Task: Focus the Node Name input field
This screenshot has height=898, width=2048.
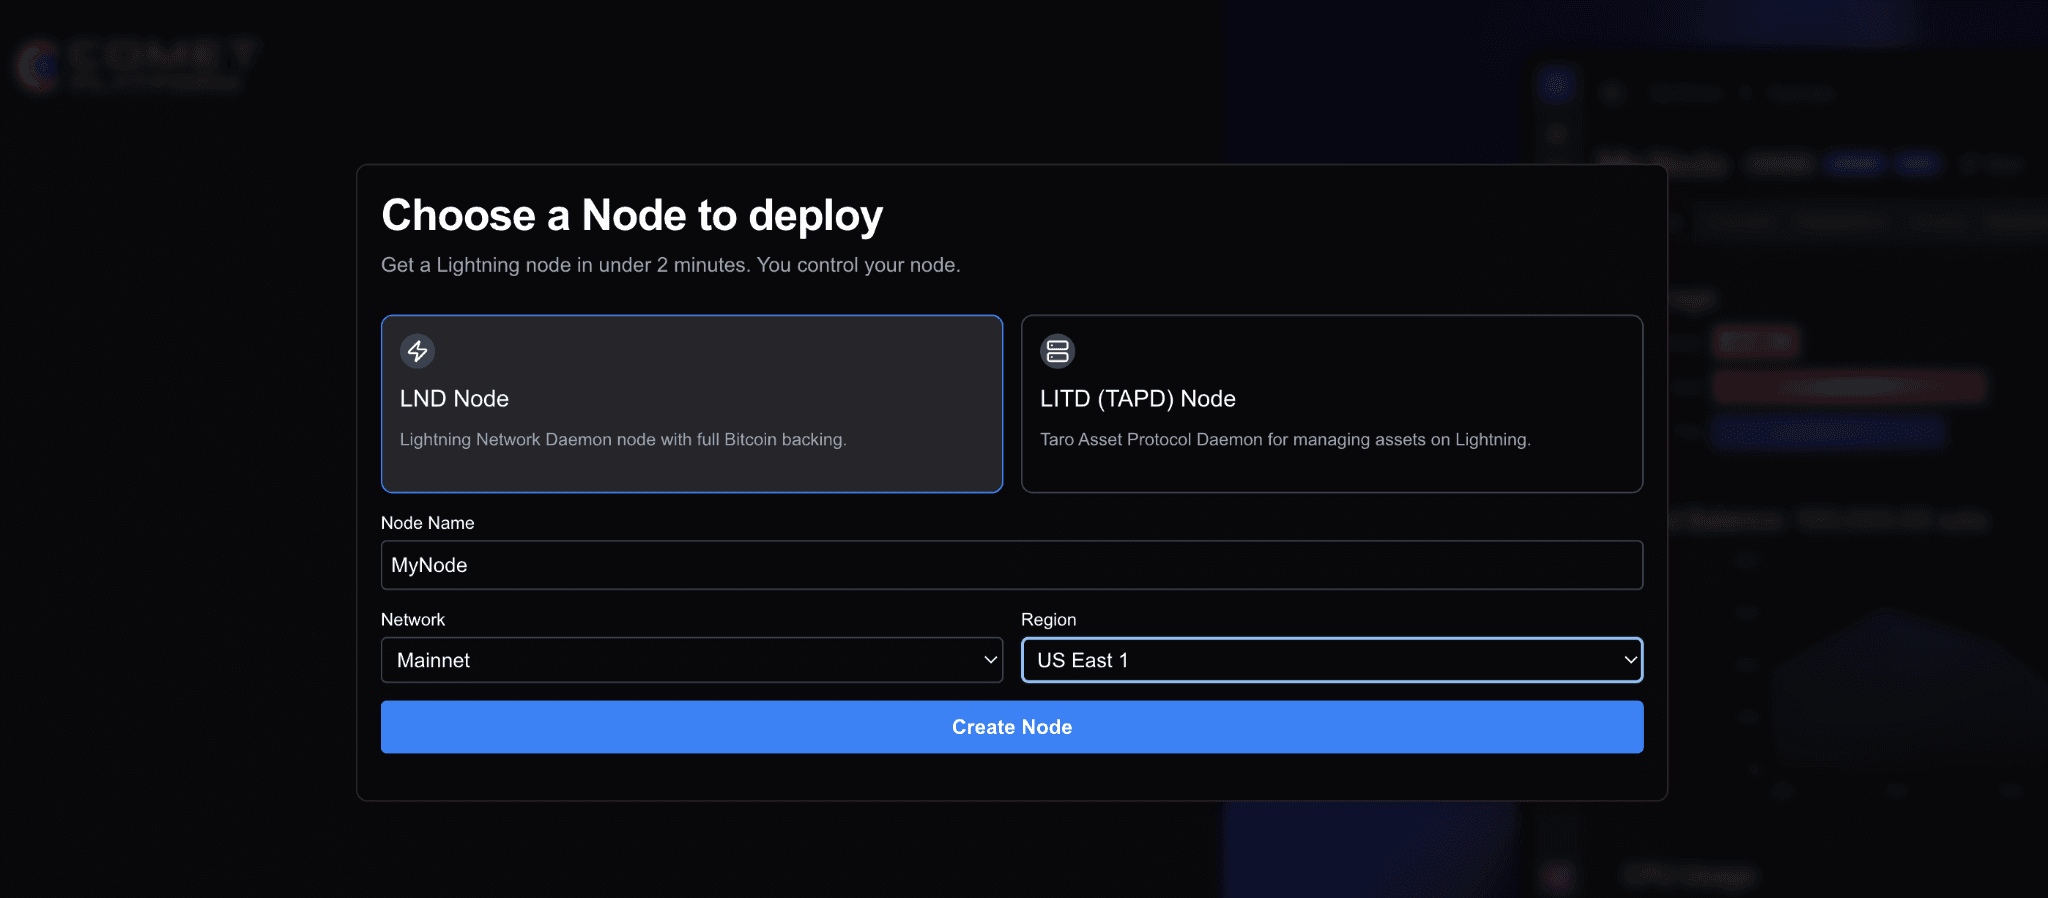Action: tap(1011, 565)
